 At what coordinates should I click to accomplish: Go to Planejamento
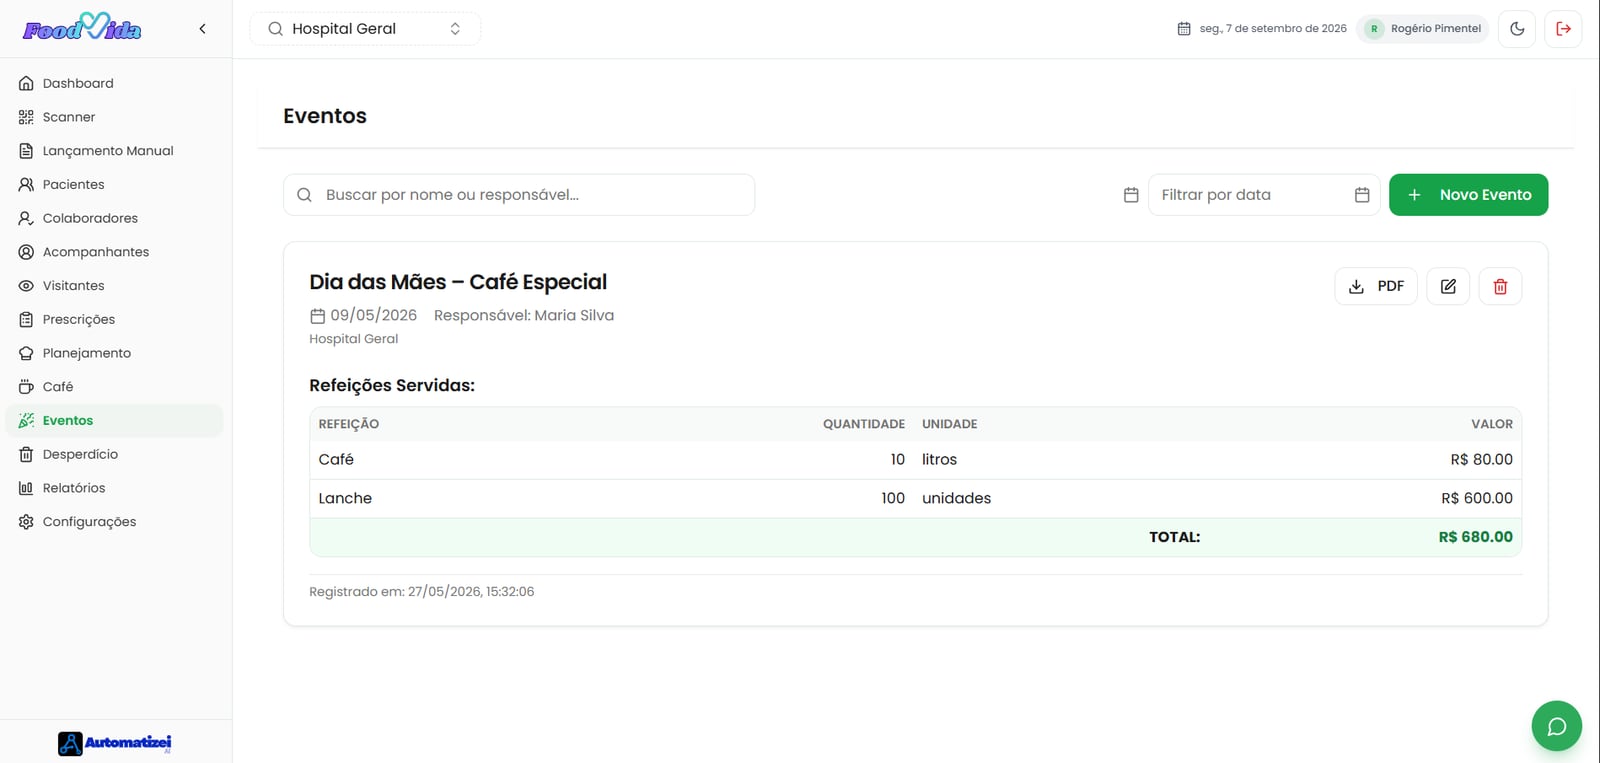tap(114, 353)
